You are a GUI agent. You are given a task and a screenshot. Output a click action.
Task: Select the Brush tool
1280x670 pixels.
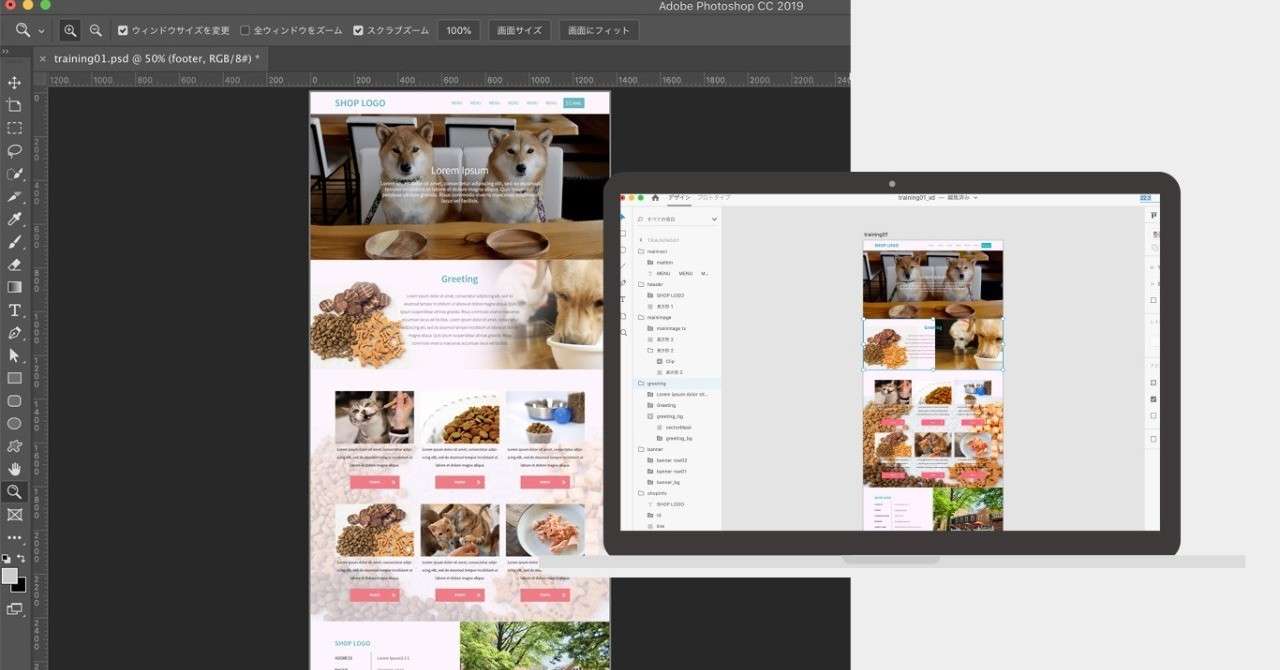click(14, 242)
